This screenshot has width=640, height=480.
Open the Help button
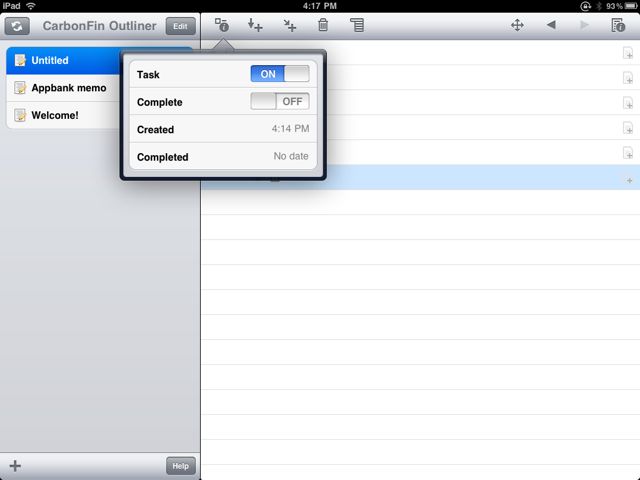(x=180, y=466)
